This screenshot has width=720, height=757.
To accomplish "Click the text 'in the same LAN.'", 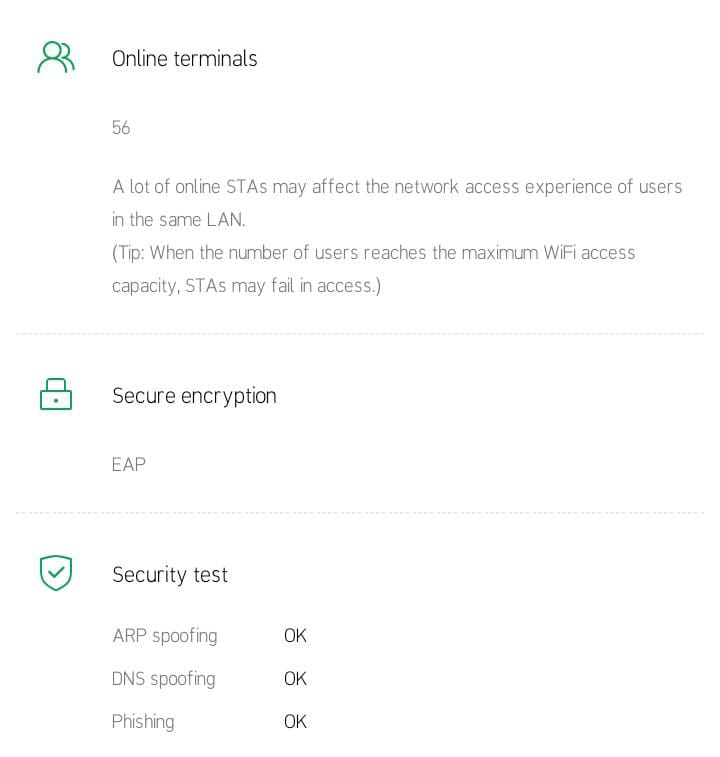I will (x=178, y=220).
